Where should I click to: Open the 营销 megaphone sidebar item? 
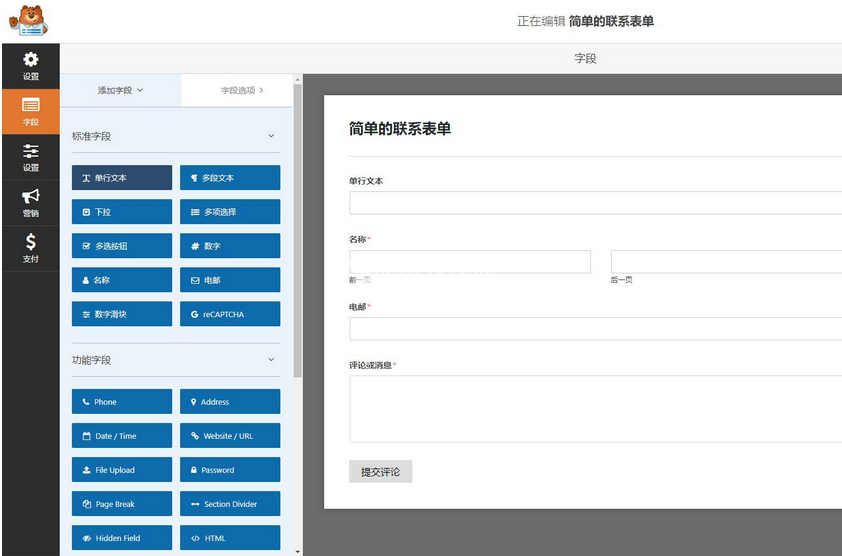click(31, 203)
